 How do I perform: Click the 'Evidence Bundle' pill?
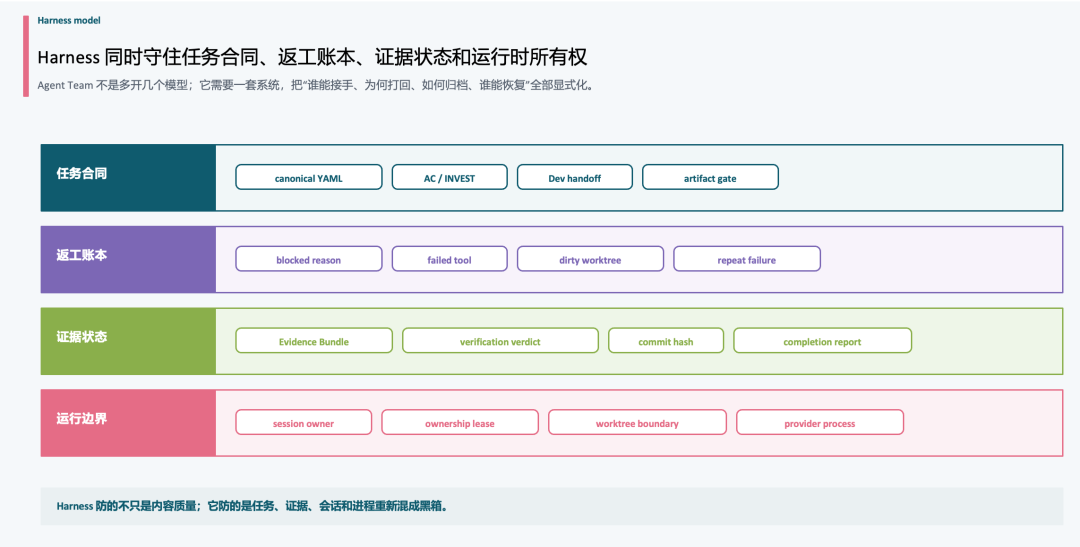(x=314, y=341)
